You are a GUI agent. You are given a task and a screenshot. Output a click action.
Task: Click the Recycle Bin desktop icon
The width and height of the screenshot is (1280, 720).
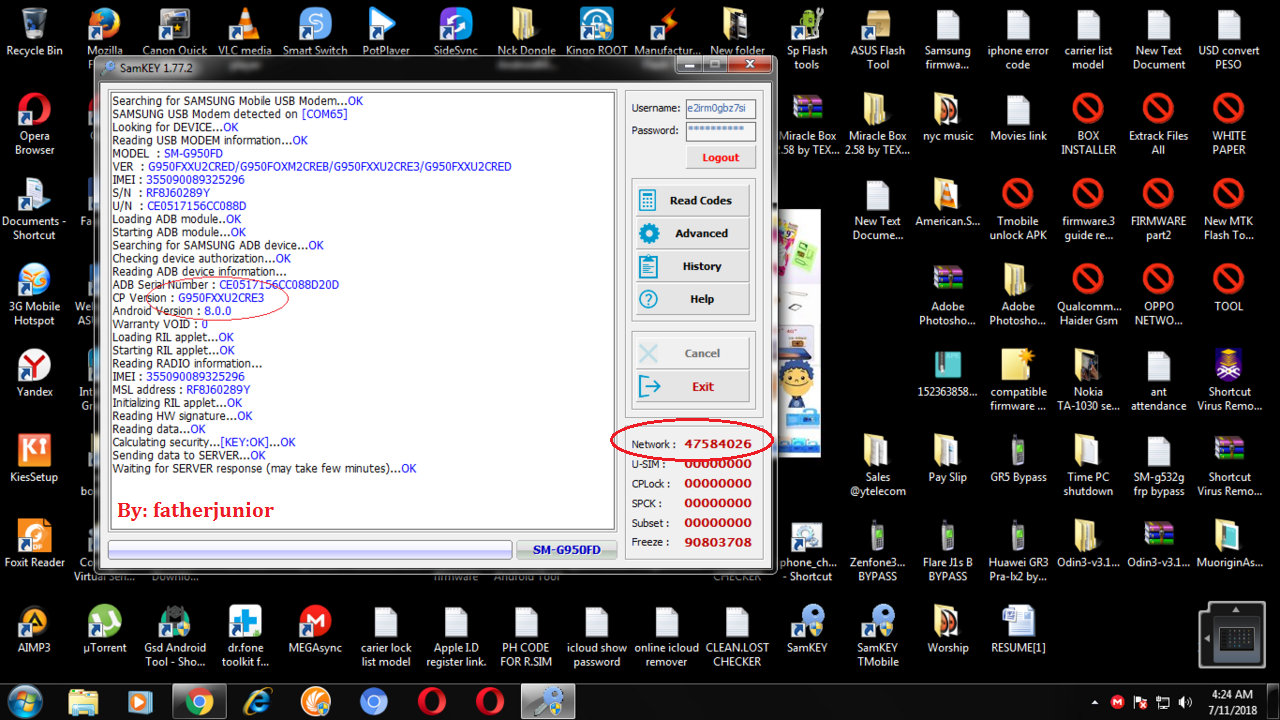tap(34, 32)
